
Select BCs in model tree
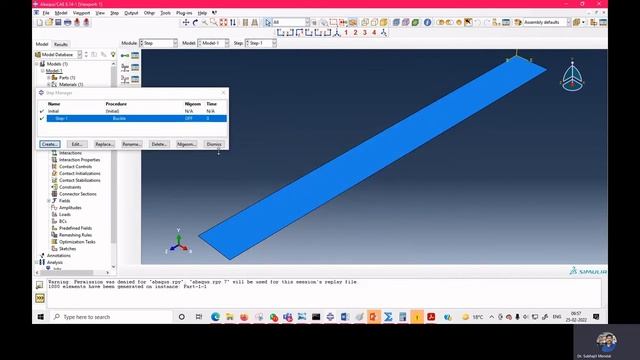point(62,221)
